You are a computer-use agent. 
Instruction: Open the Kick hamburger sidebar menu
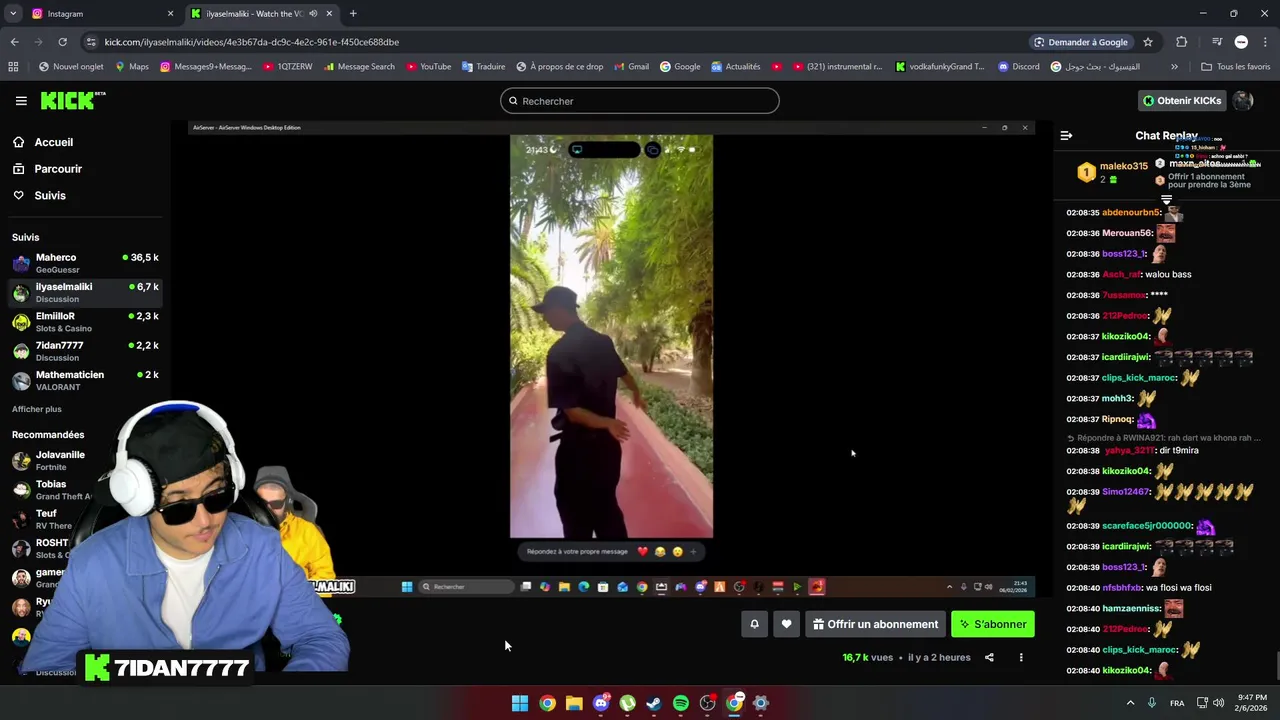[x=21, y=101]
